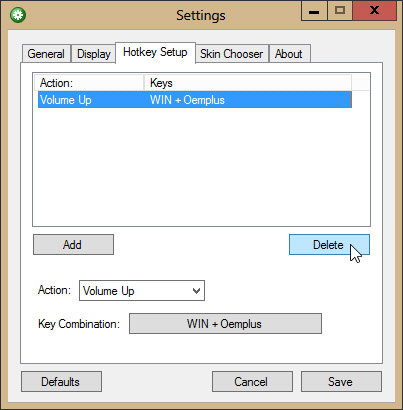Add a new hotkey entry
403x410 pixels.
click(x=73, y=245)
